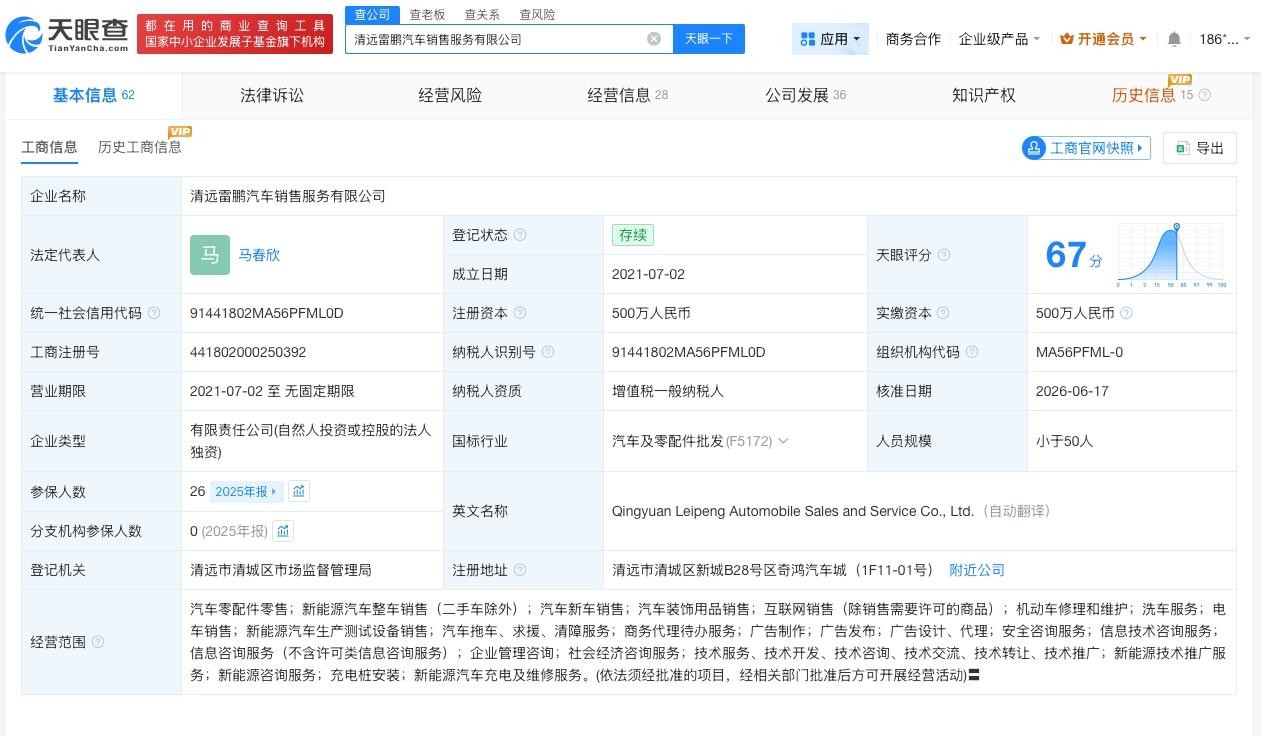Click registration number 441802000250392
1261x736 pixels.
[248, 352]
